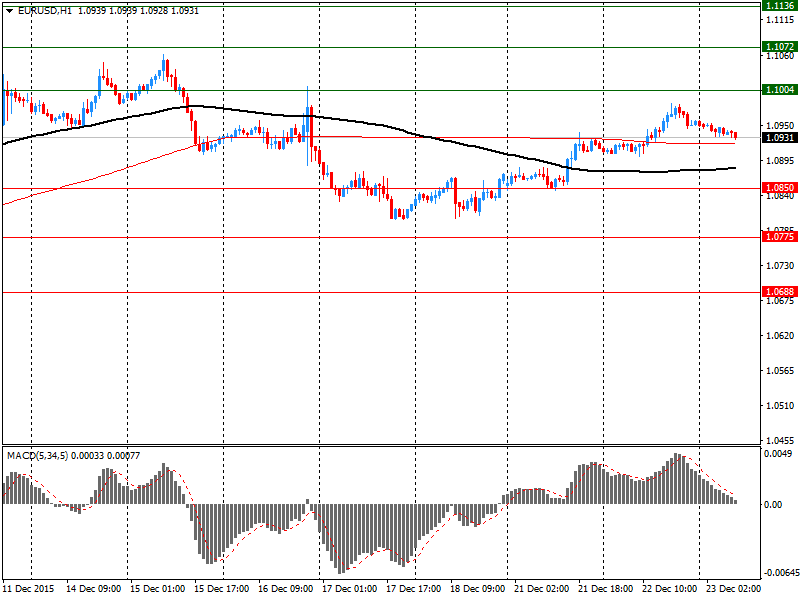This screenshot has height=600, width=800.
Task: Select the EURUSD,H1 chart title text
Action: 45,11
